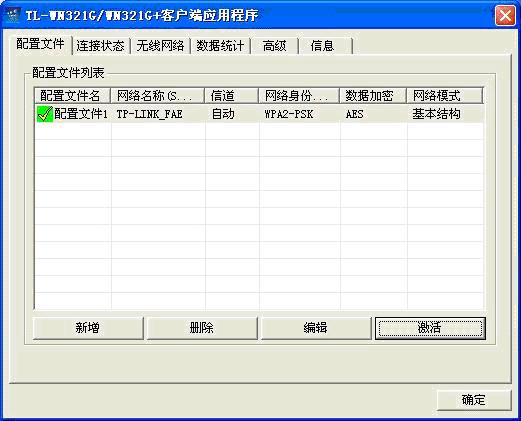Click the 信道 column header

click(231, 96)
